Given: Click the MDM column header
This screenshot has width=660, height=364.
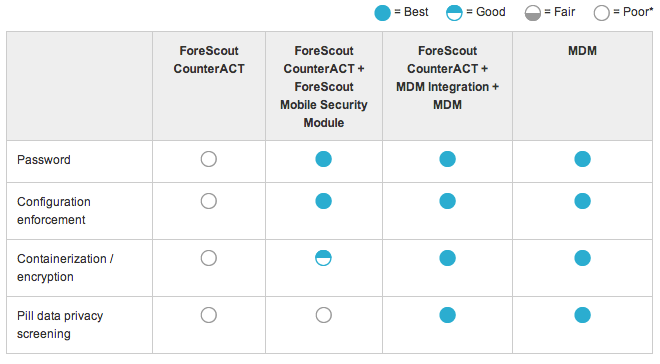Looking at the screenshot, I should [x=583, y=51].
